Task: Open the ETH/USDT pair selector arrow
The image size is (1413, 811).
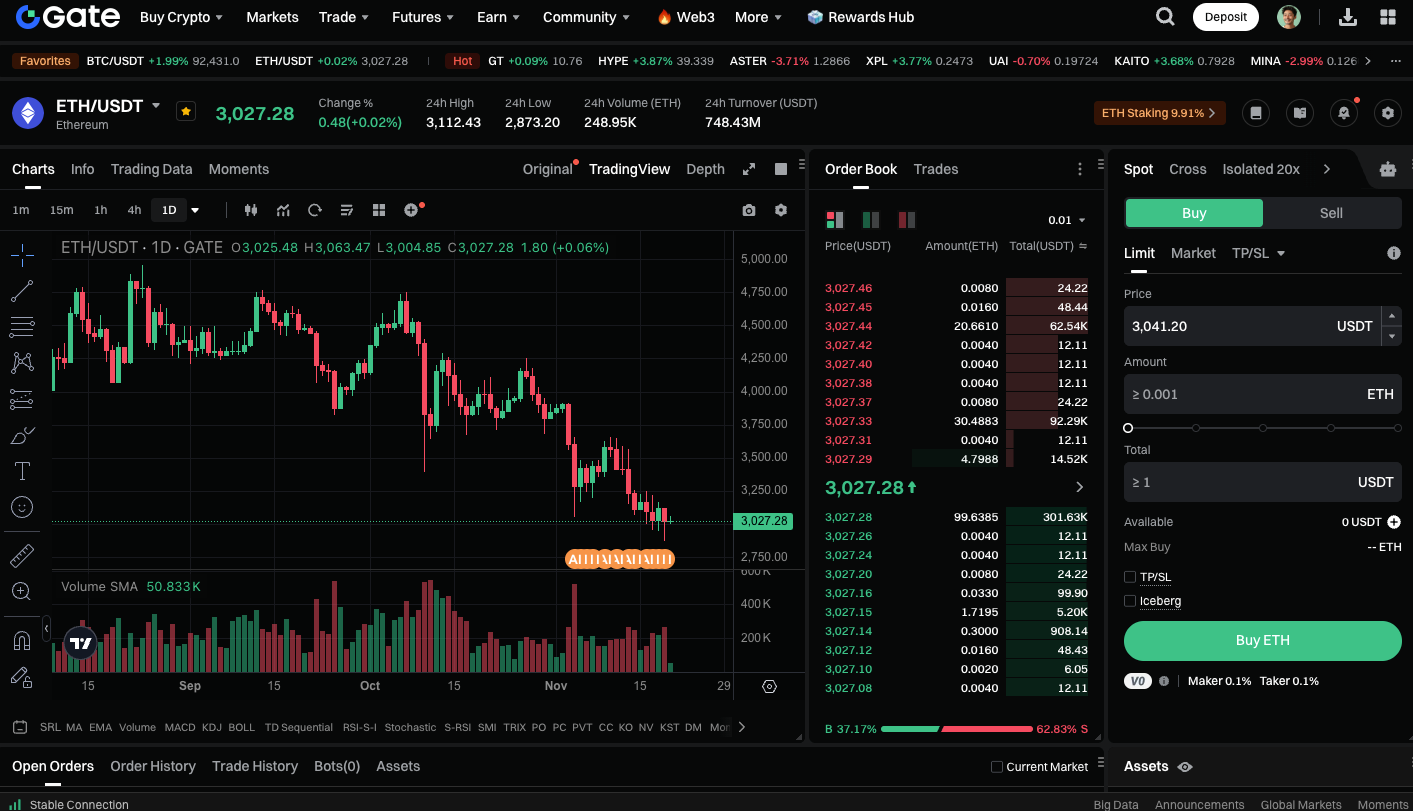Action: 156,105
